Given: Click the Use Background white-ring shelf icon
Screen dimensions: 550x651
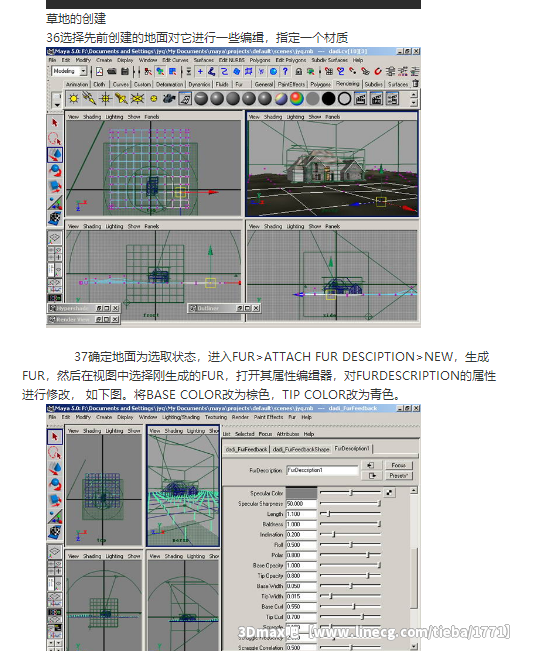Looking at the screenshot, I should 345,99.
